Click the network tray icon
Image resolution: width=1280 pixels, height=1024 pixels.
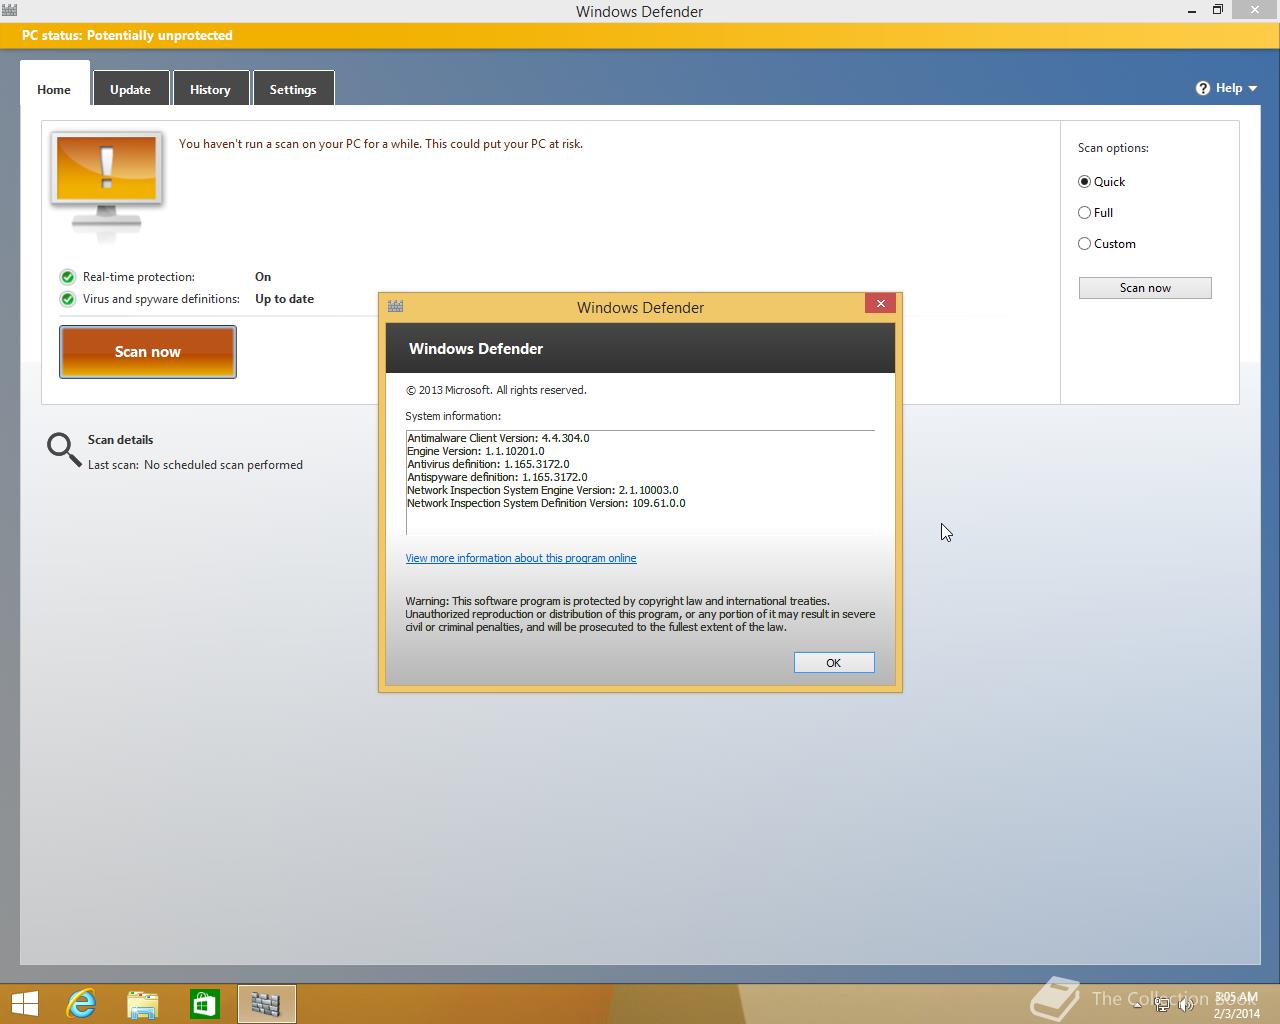click(x=1162, y=1005)
